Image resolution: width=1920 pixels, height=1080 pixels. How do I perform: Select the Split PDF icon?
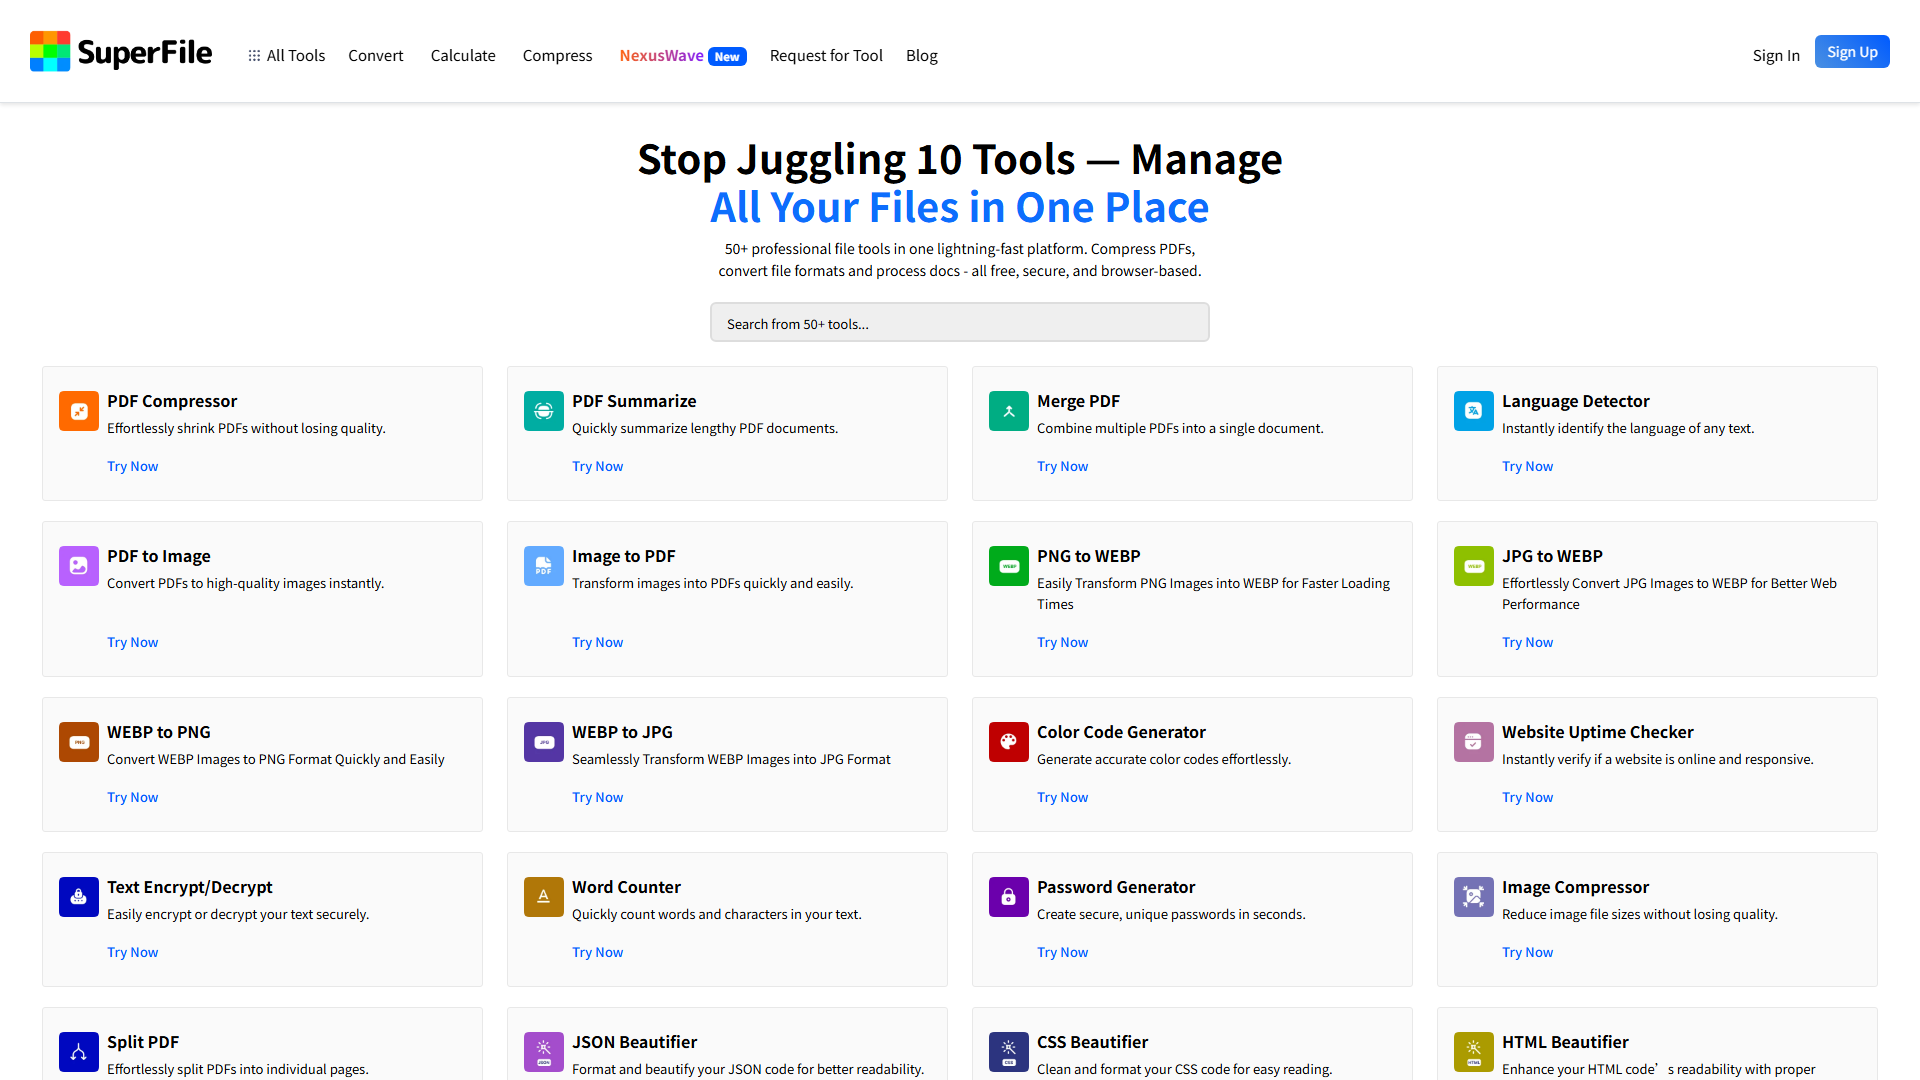[x=78, y=1052]
